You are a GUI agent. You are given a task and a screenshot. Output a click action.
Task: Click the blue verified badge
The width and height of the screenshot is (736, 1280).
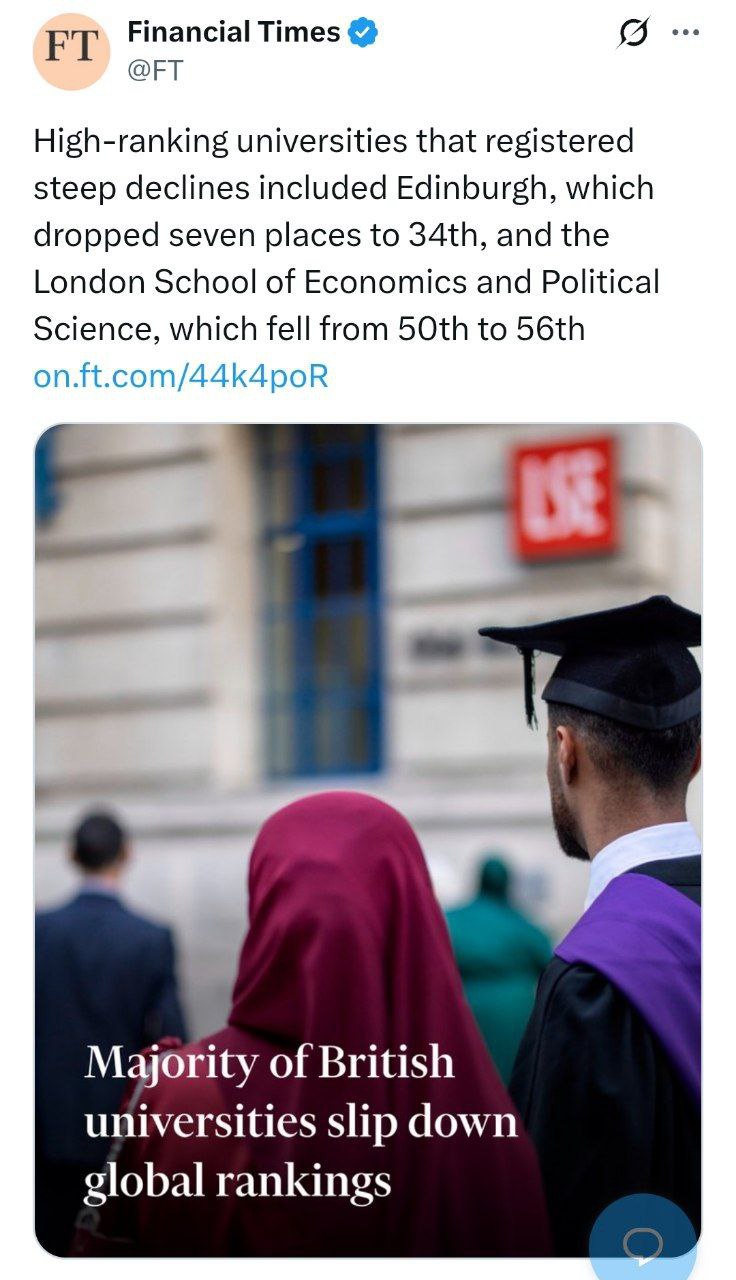coord(363,33)
